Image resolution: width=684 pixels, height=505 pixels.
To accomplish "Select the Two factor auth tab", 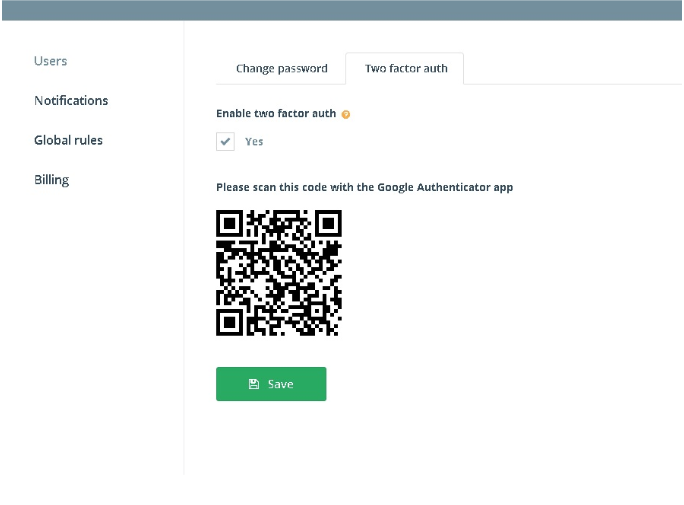I will click(406, 68).
